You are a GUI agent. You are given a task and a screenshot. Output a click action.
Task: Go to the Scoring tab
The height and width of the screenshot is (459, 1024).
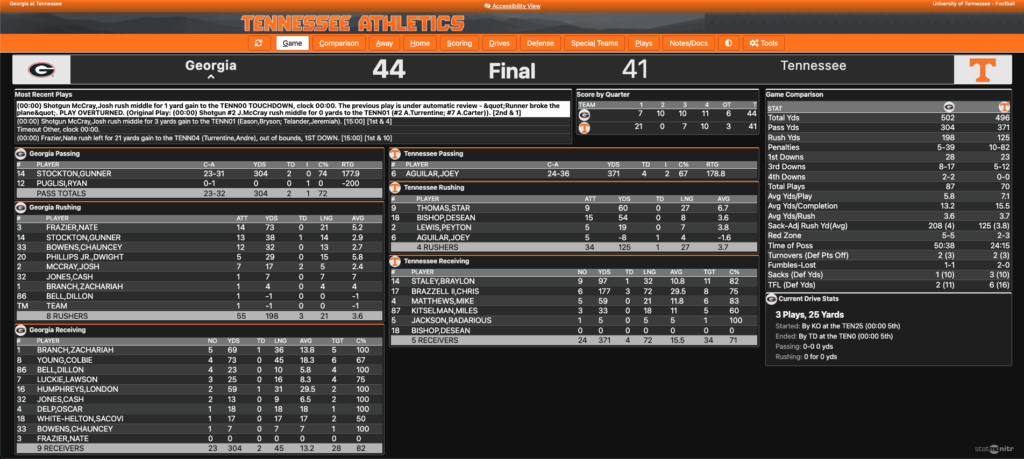tap(459, 43)
